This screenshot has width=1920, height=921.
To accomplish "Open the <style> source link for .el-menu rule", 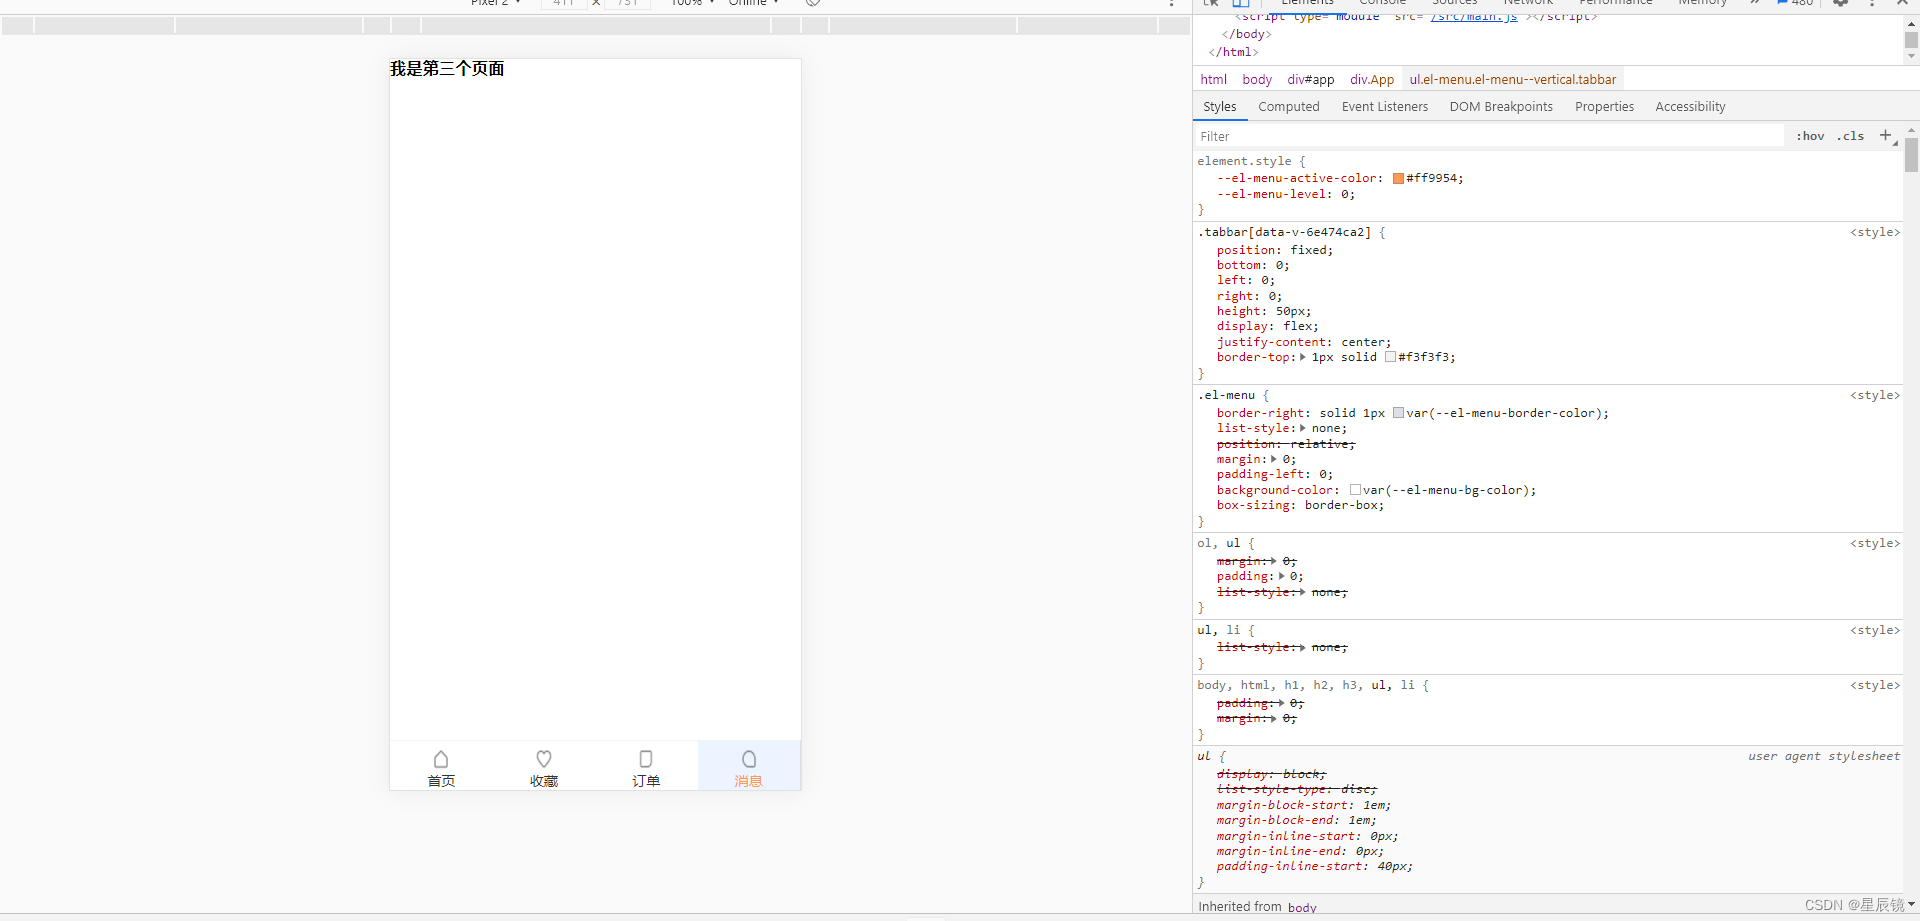I will pos(1874,395).
